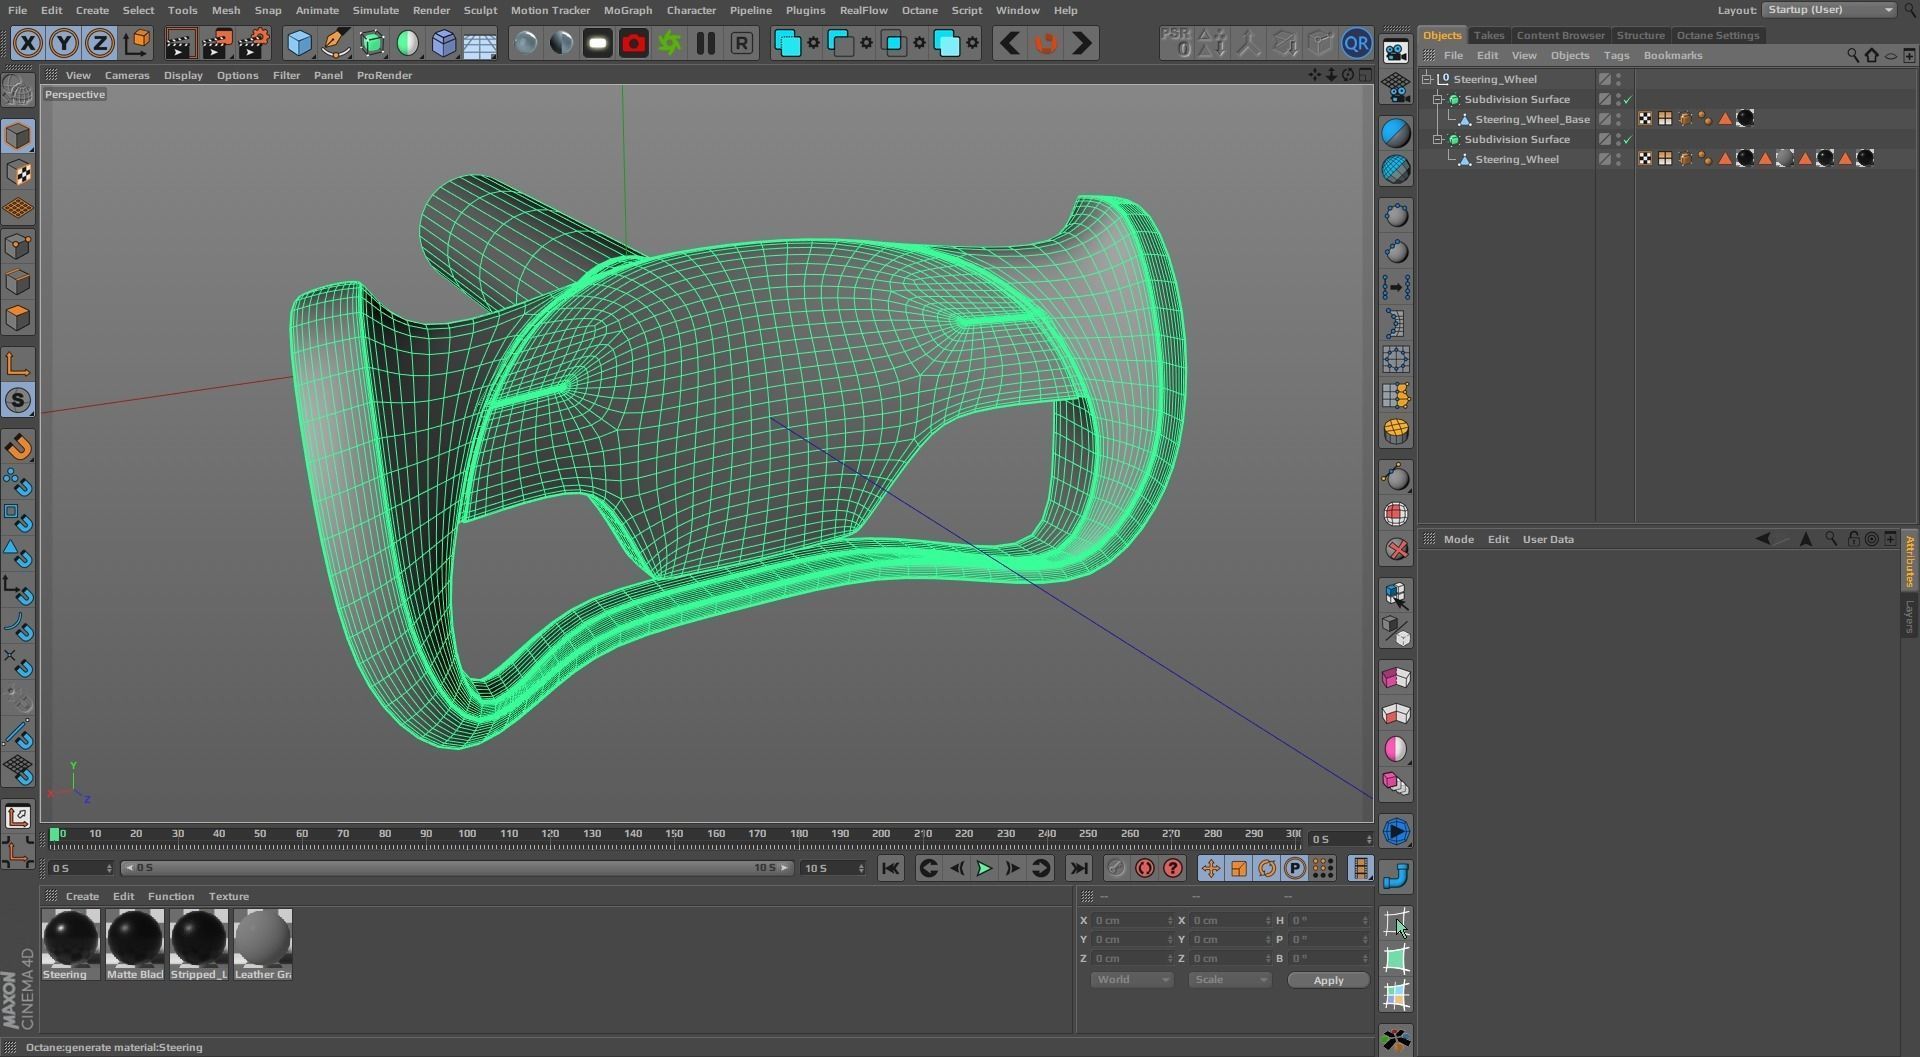Open material manager Function menu
This screenshot has height=1057, width=1920.
pos(171,896)
